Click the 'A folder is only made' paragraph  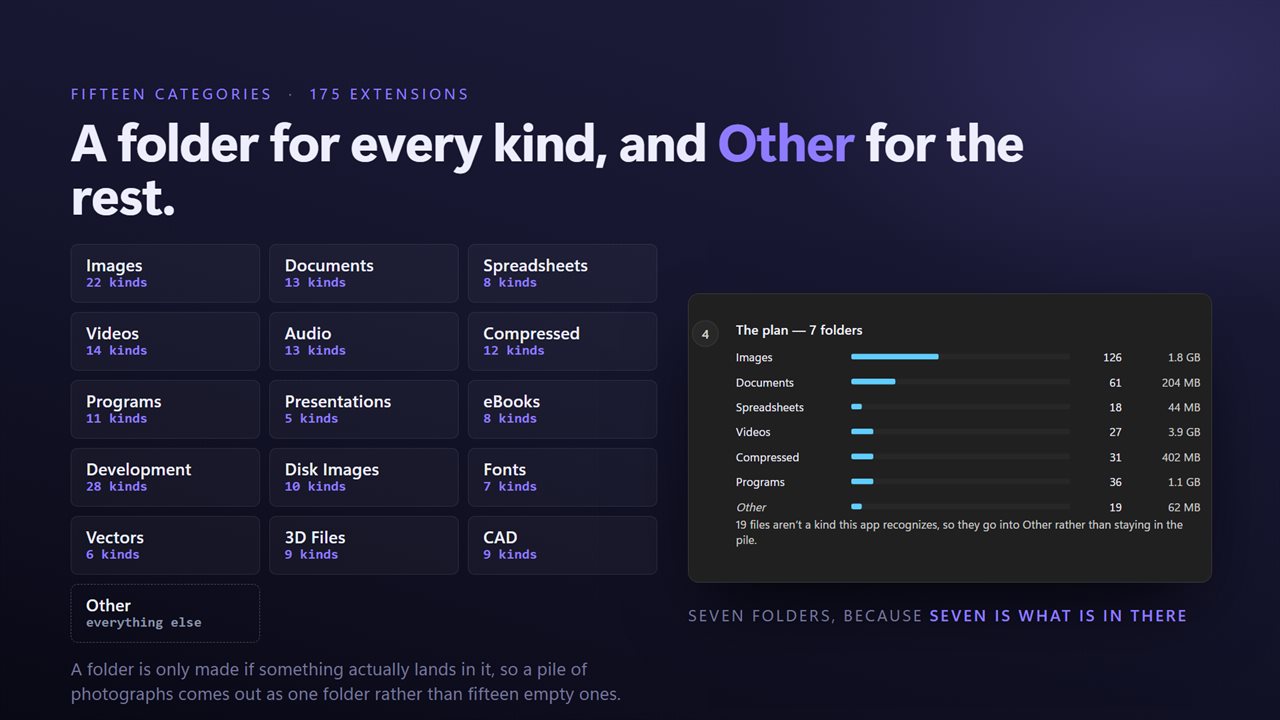coord(346,681)
